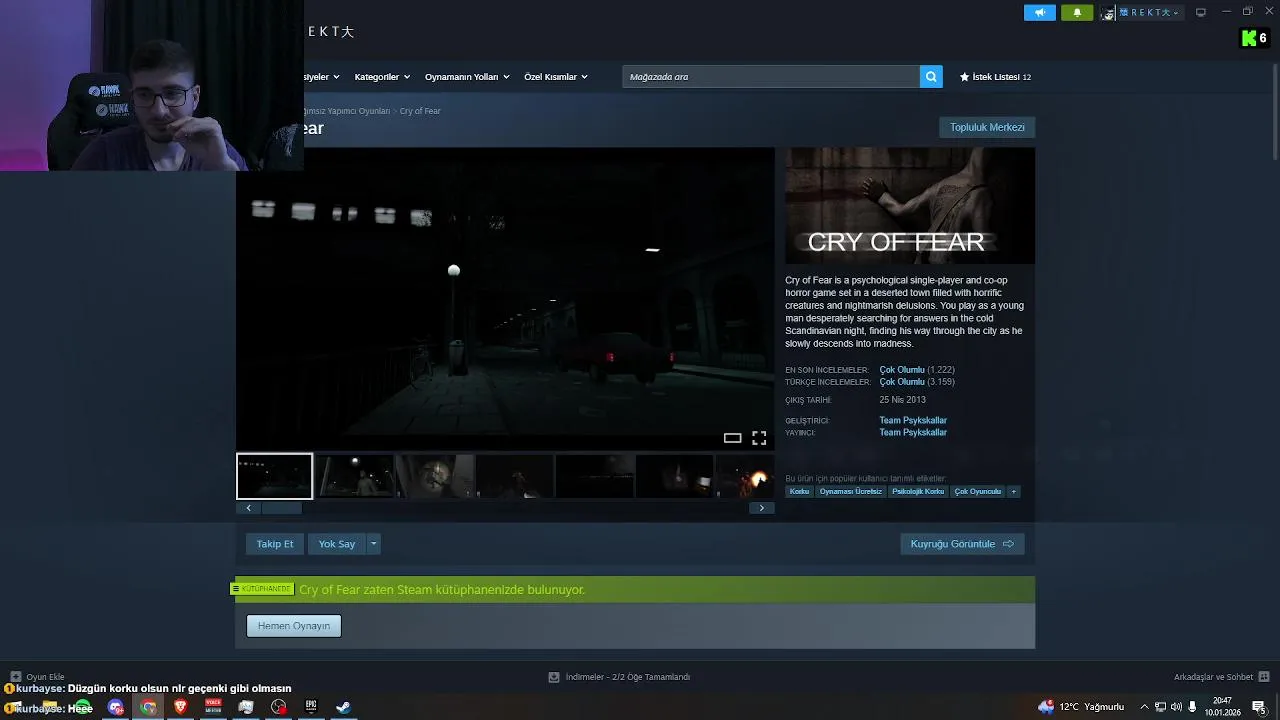Show hidden system tray icons
1280x720 pixels.
click(1144, 707)
